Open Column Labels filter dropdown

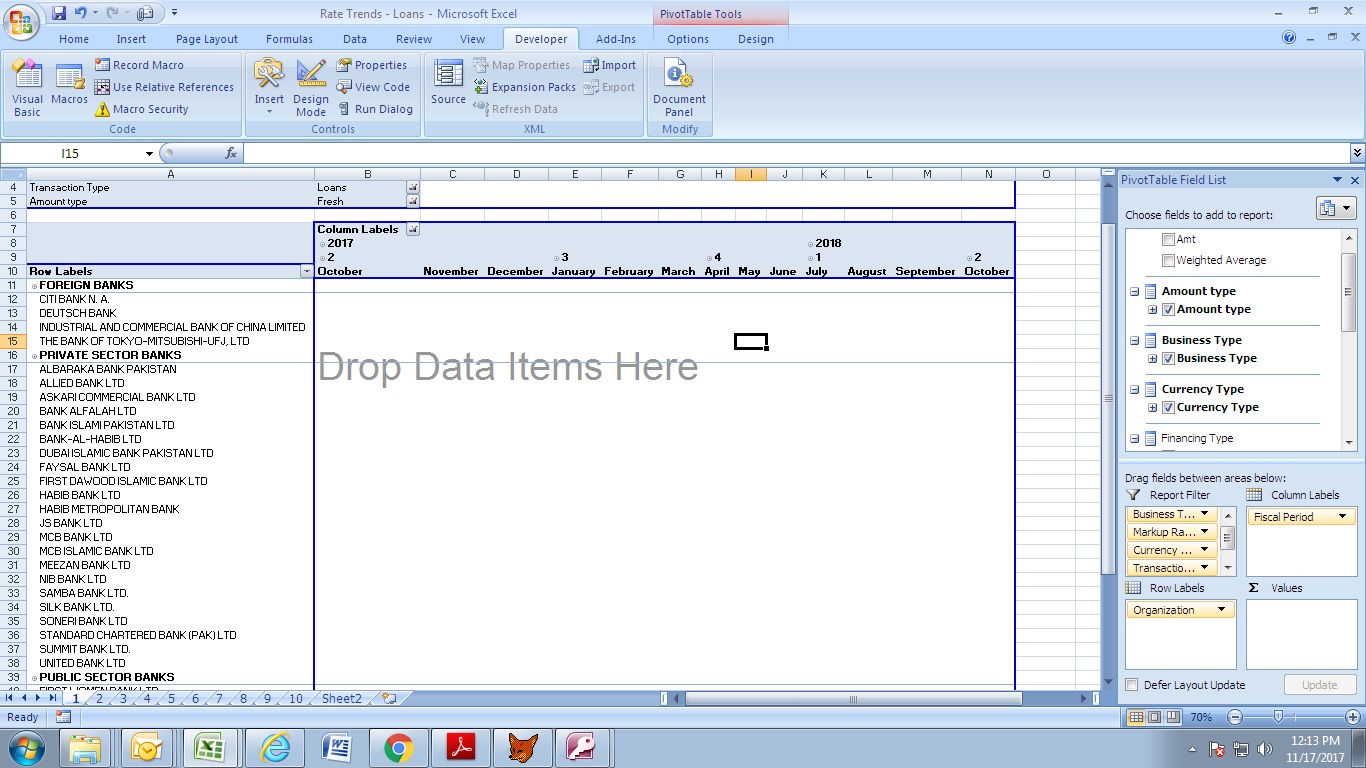click(413, 229)
